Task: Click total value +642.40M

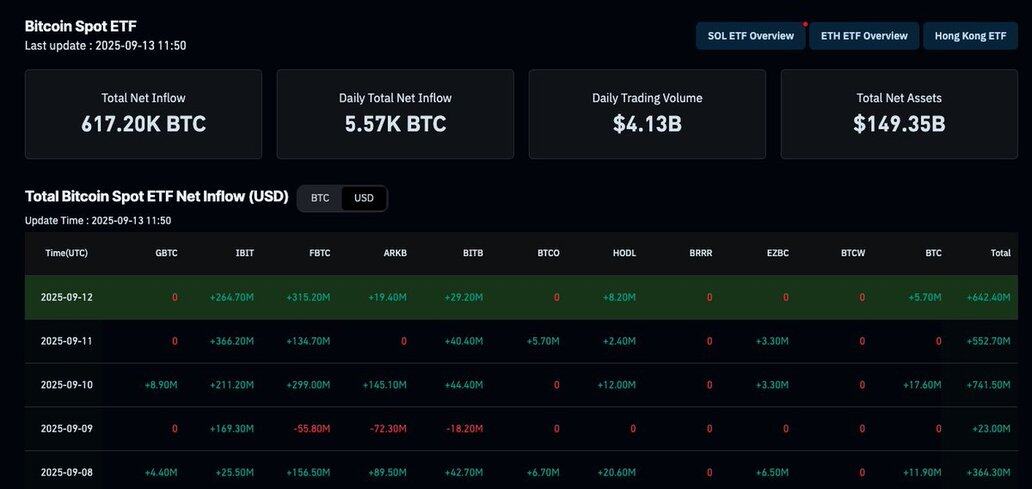Action: click(988, 297)
